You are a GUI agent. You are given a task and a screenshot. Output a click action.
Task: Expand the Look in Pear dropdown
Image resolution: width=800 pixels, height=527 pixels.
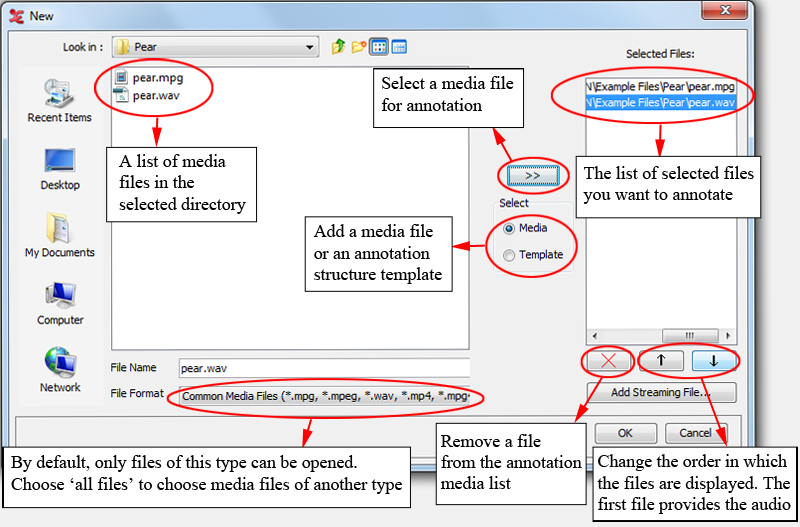pyautogui.click(x=309, y=47)
